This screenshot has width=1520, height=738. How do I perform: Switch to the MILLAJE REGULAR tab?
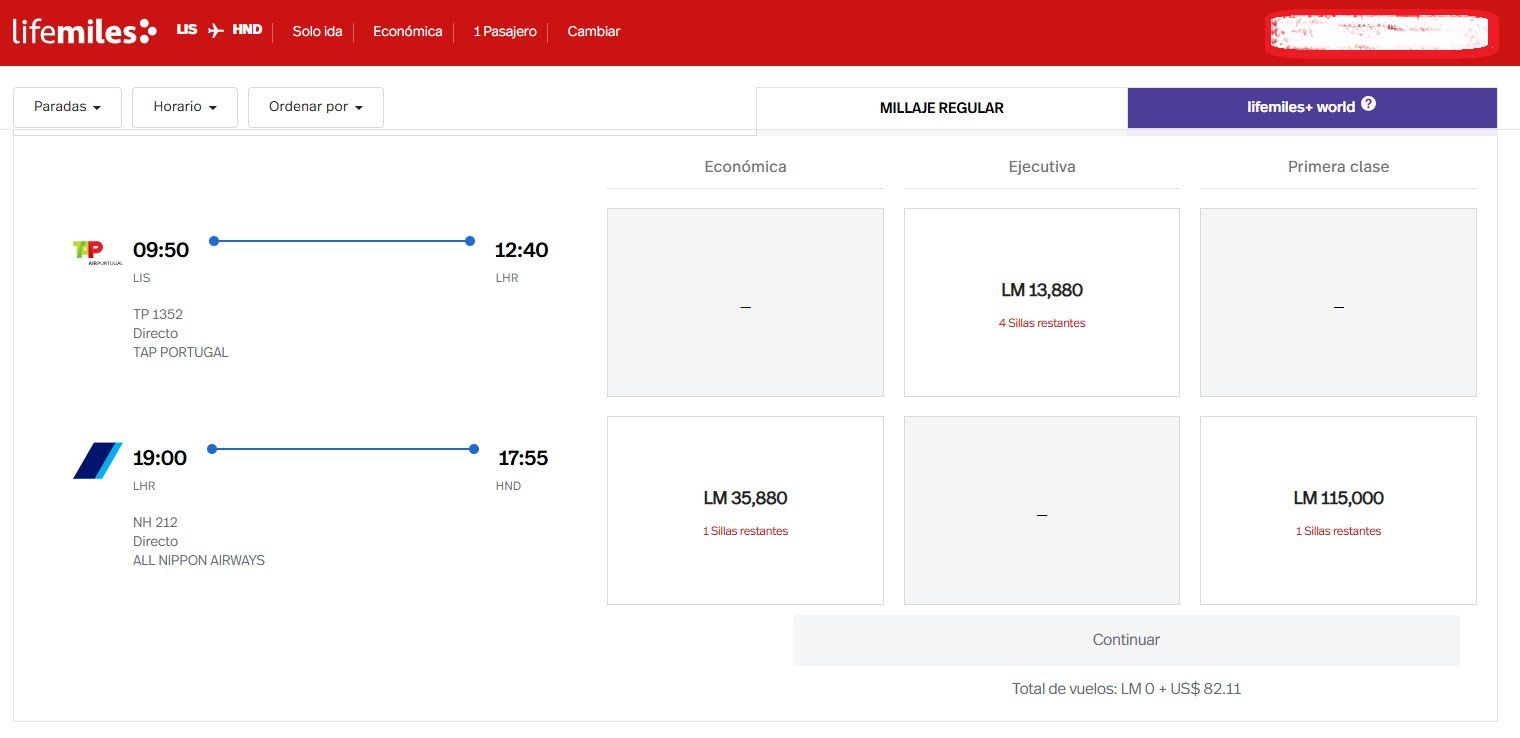941,108
